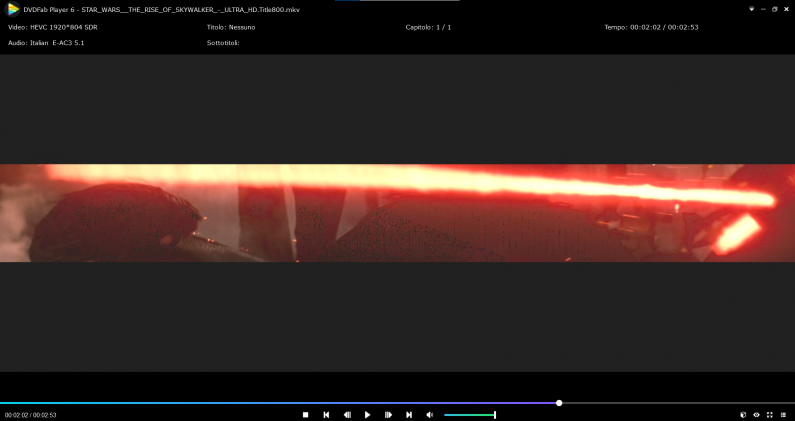
Task: Click the 'Tempo: 00:02:02 / 00:02:53' text
Action: [x=652, y=27]
